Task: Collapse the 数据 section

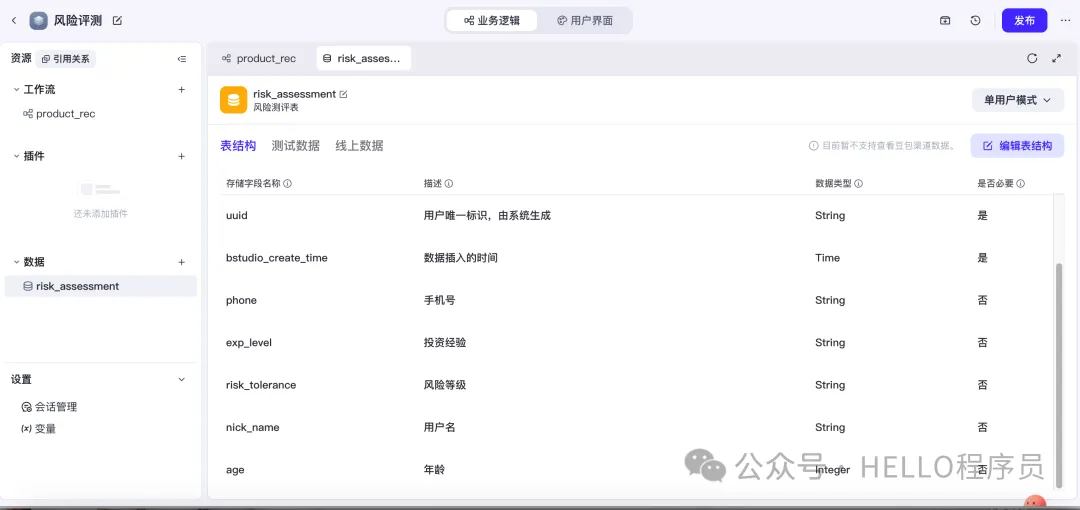Action: 17,262
